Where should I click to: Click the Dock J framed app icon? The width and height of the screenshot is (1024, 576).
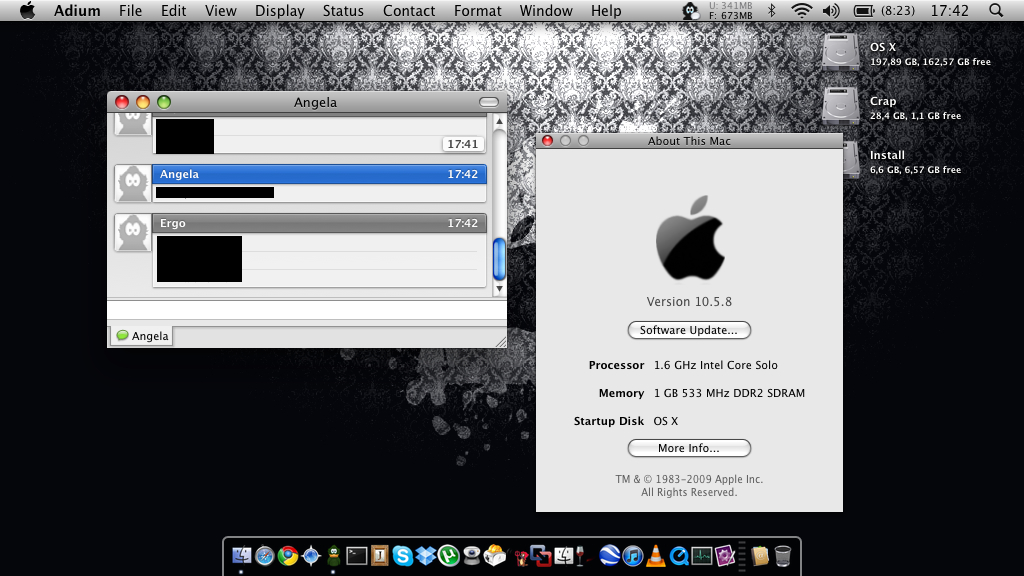pos(379,556)
